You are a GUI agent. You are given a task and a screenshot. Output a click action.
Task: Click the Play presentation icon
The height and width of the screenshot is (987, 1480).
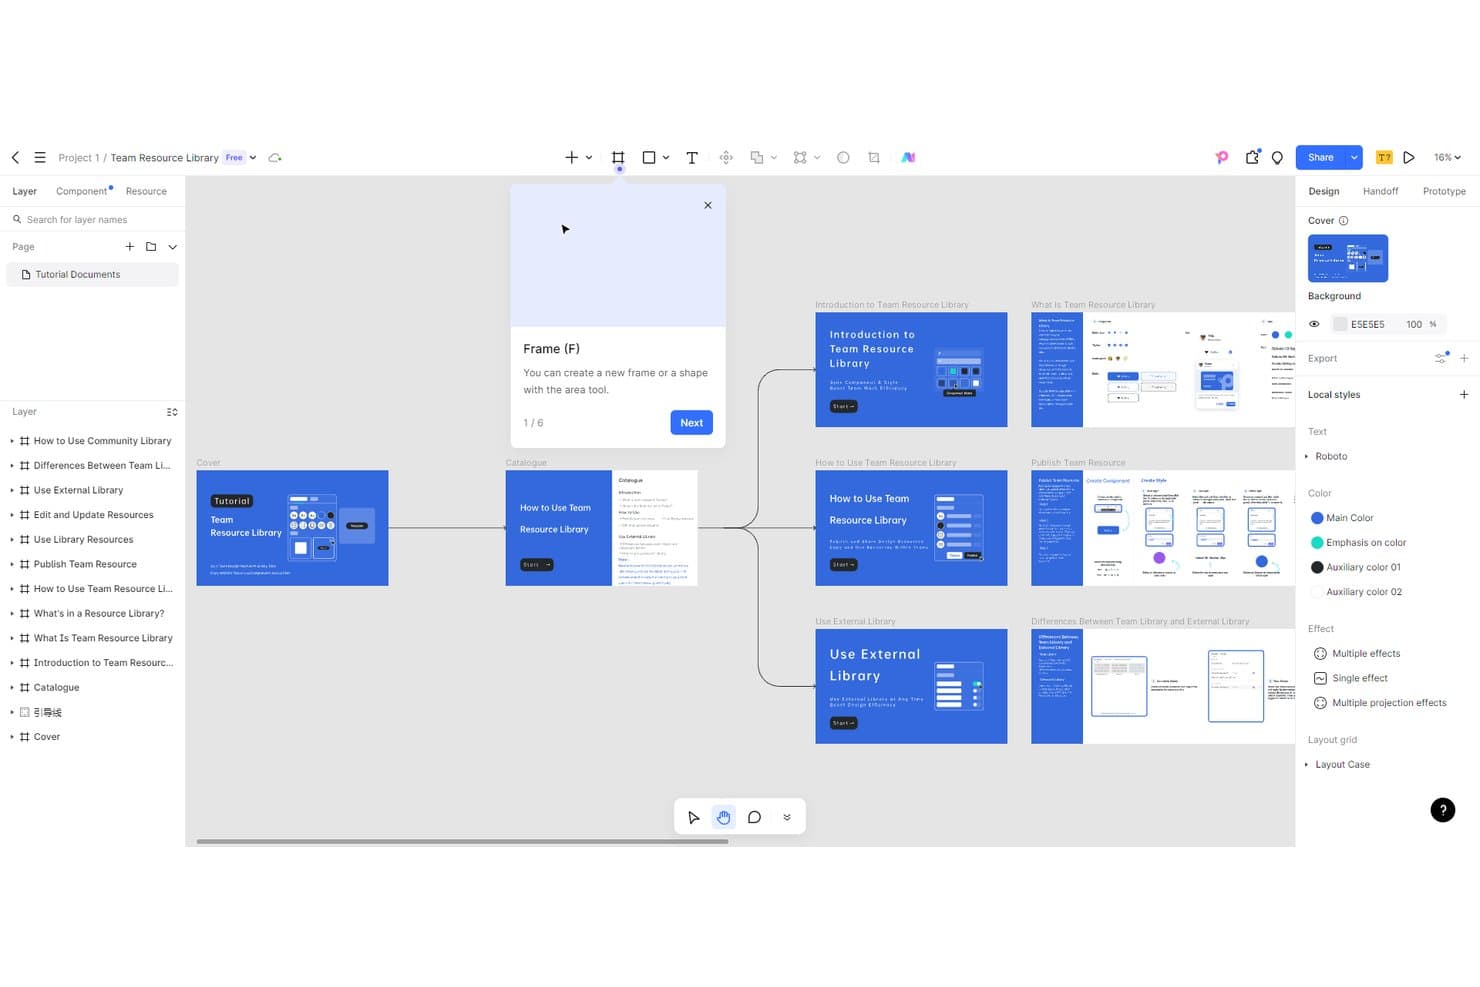point(1409,158)
